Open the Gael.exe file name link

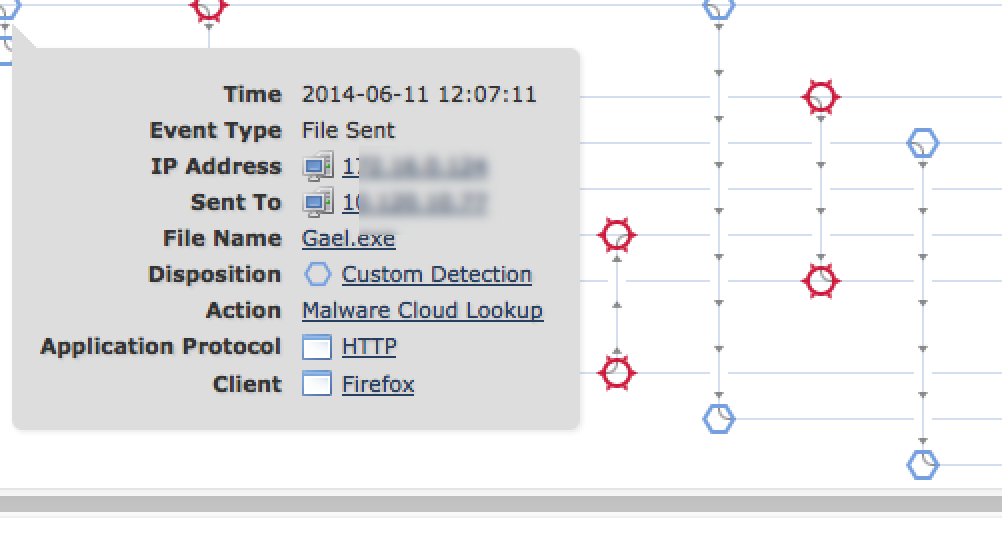pyautogui.click(x=348, y=239)
